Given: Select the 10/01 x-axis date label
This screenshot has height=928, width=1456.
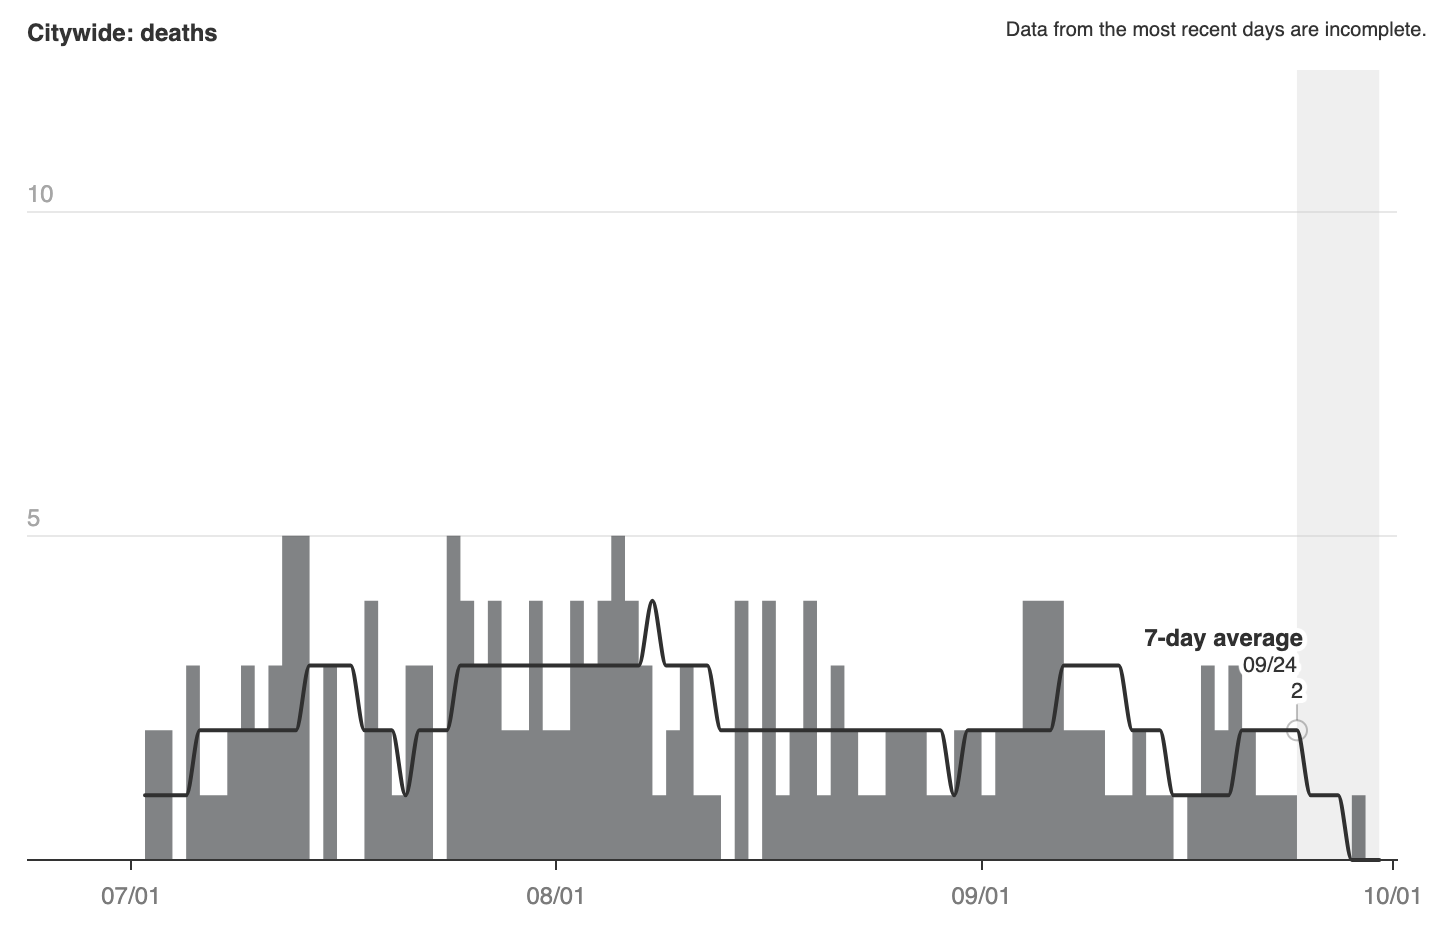Looking at the screenshot, I should 1391,895.
